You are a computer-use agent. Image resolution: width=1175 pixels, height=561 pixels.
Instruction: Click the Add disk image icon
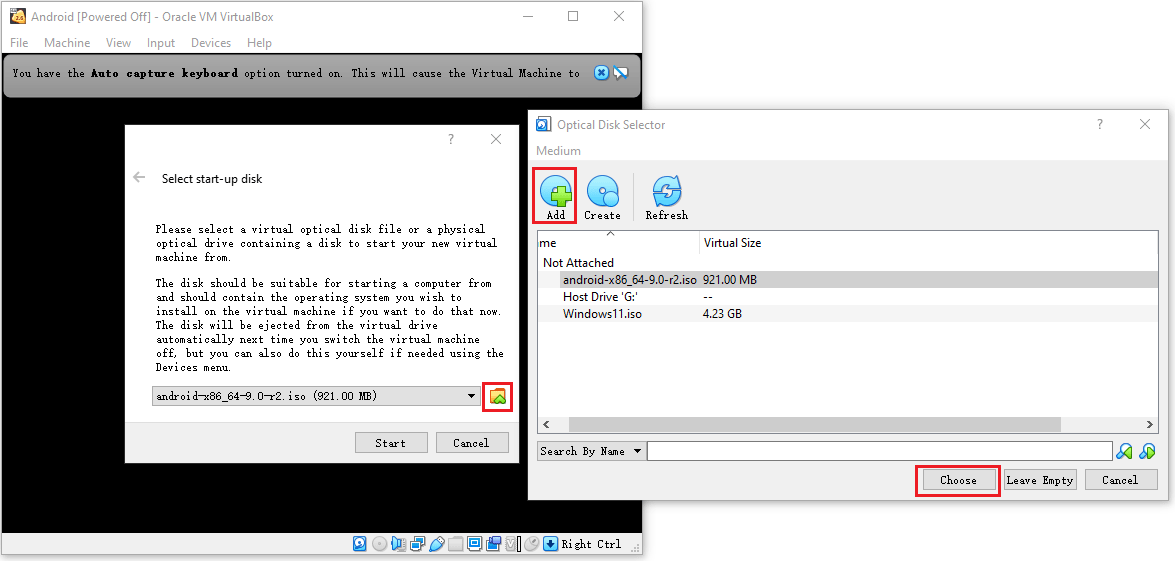coord(555,189)
